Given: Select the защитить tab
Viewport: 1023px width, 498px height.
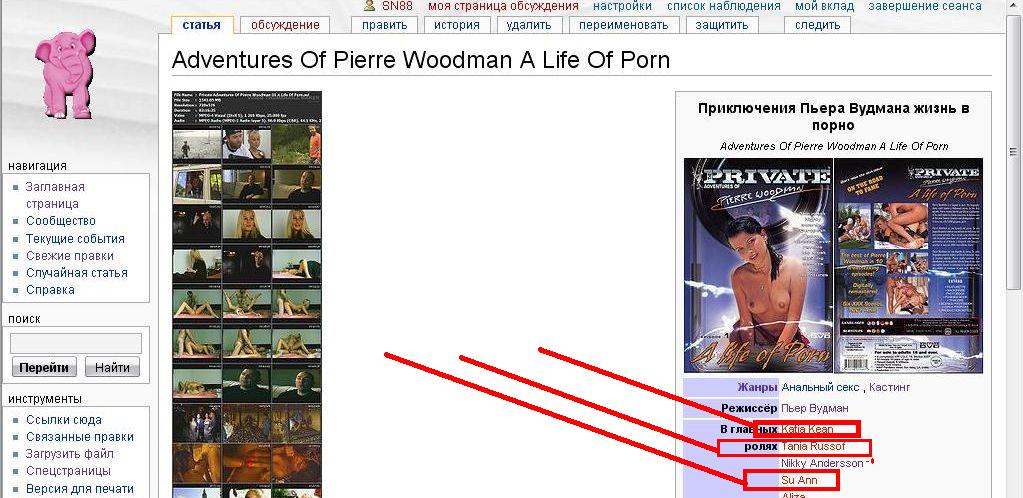Looking at the screenshot, I should [722, 25].
